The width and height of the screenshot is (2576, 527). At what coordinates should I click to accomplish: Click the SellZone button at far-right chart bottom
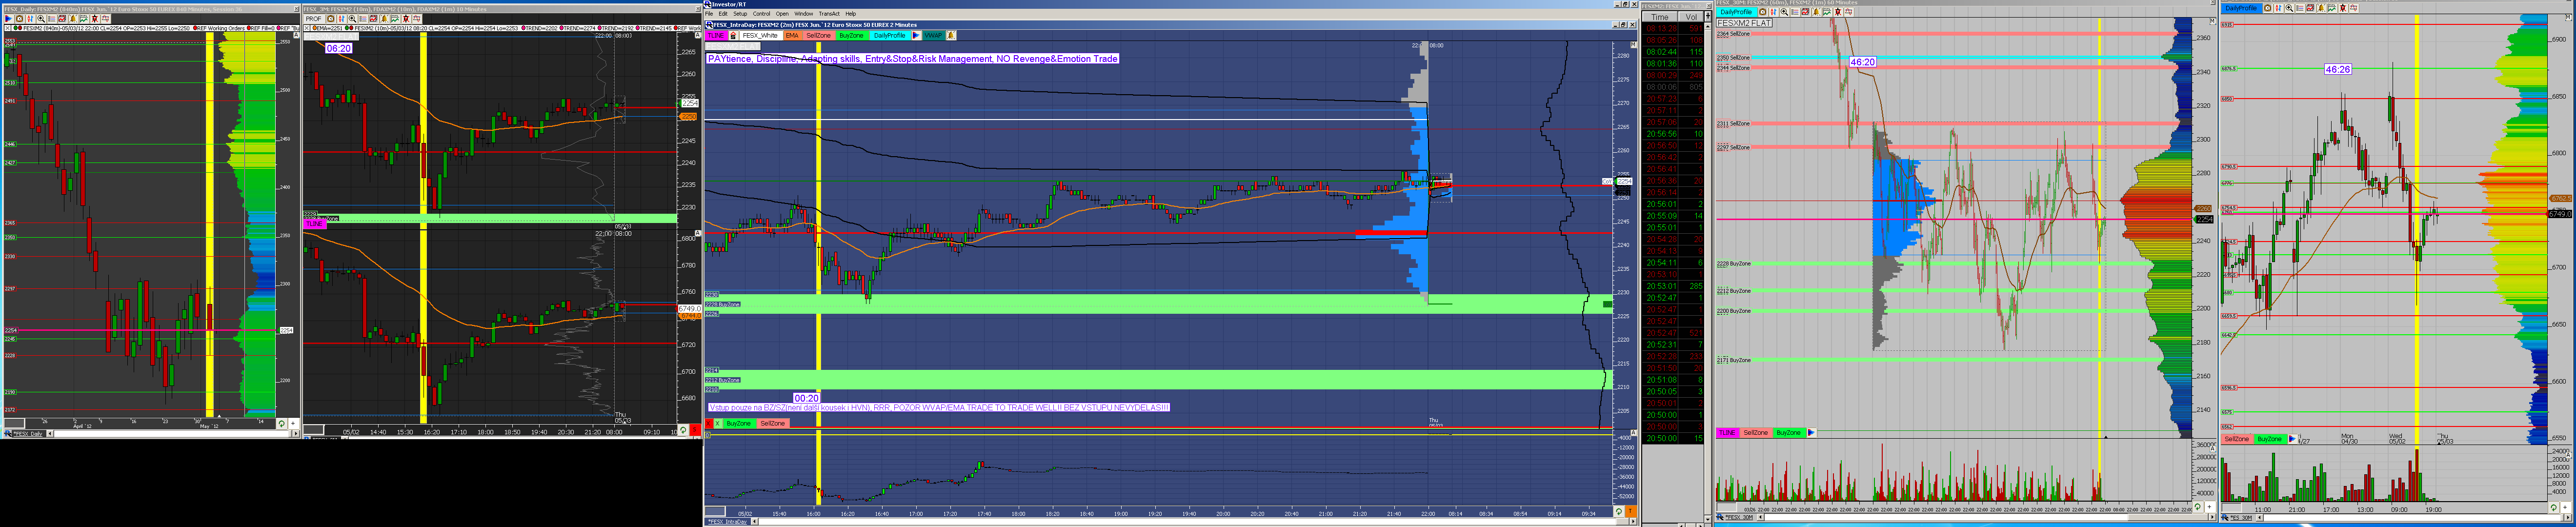click(x=2236, y=439)
